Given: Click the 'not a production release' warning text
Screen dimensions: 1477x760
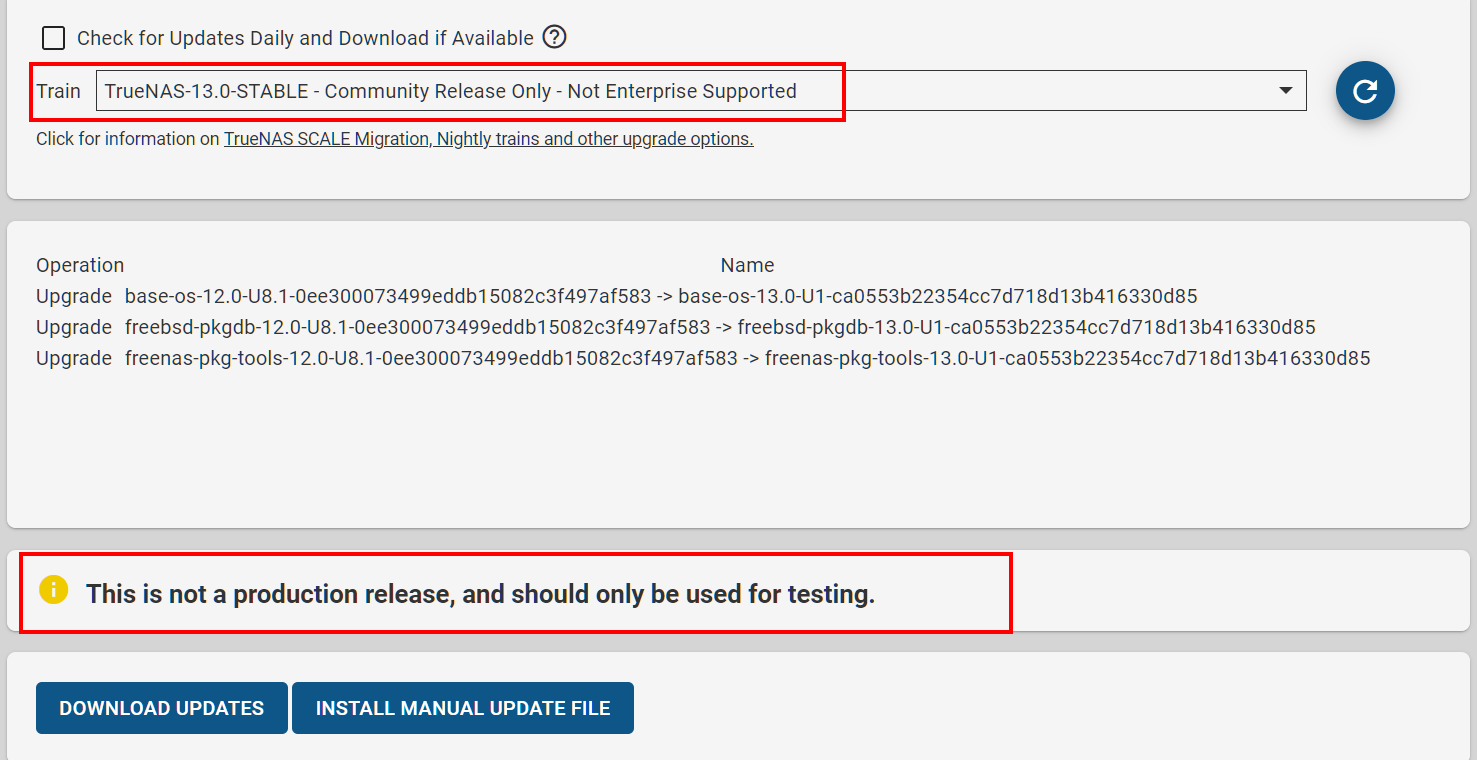Looking at the screenshot, I should (480, 594).
